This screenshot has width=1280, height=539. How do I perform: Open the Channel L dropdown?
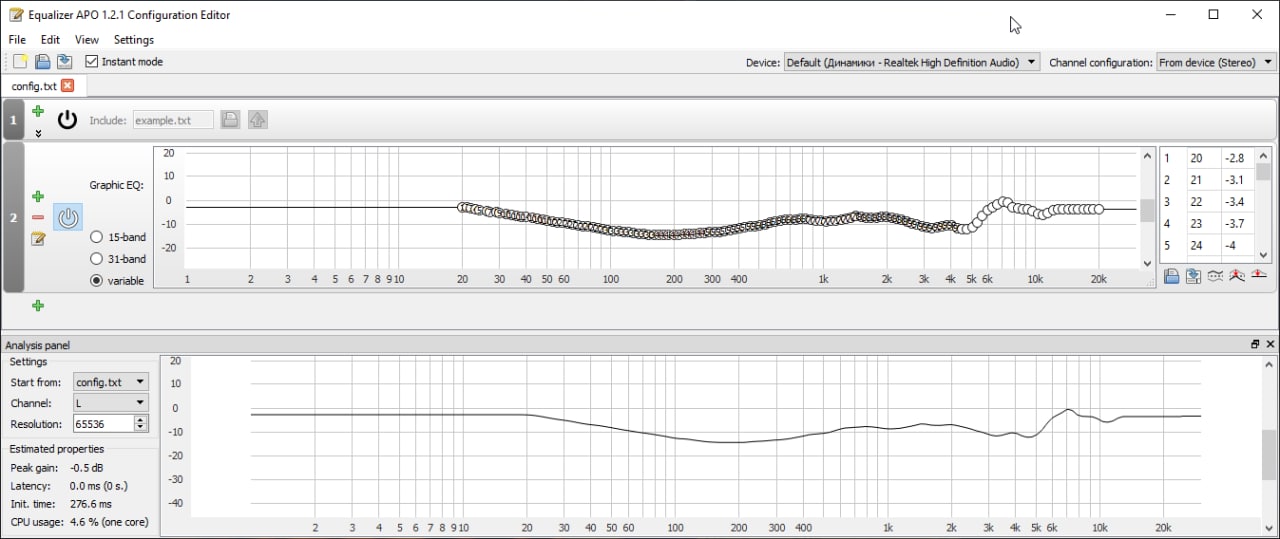tap(110, 403)
